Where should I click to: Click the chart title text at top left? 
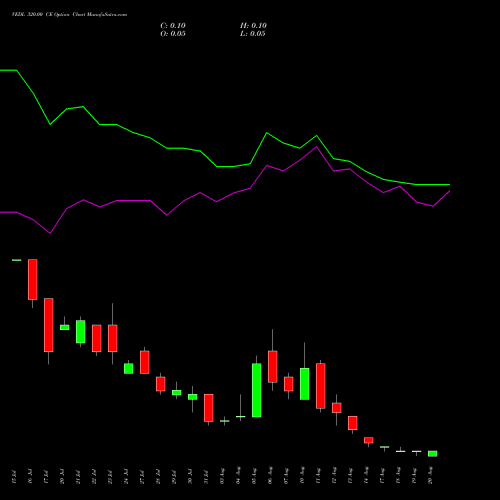[69, 15]
